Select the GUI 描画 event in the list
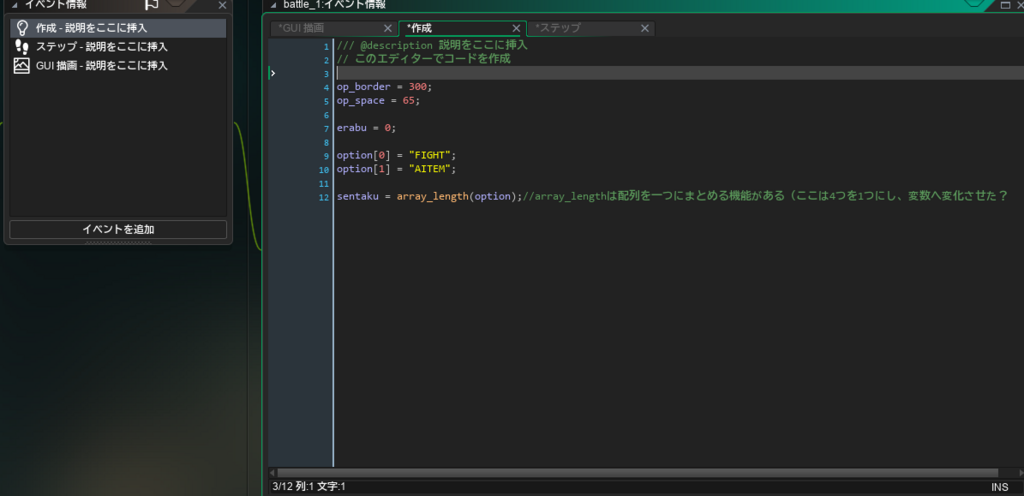1024x496 pixels. [x=101, y=66]
